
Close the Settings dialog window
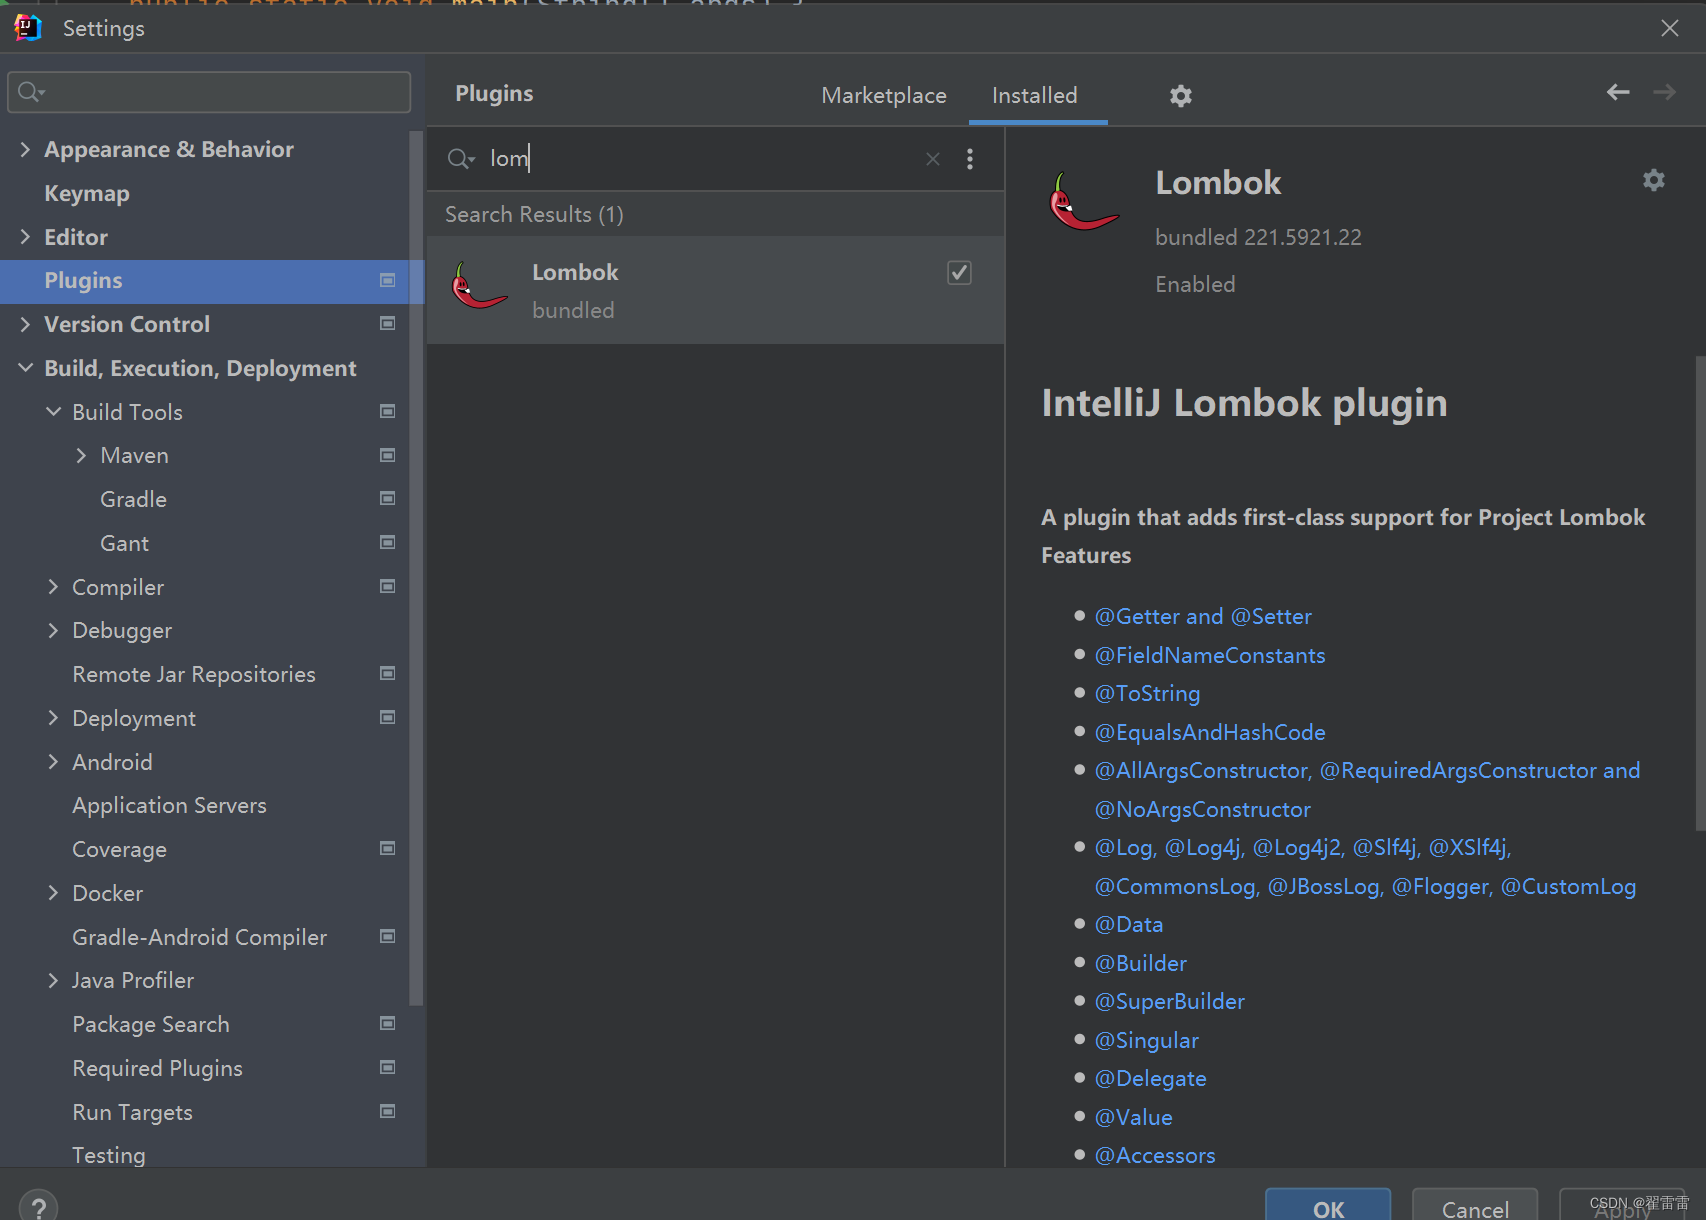click(x=1670, y=28)
